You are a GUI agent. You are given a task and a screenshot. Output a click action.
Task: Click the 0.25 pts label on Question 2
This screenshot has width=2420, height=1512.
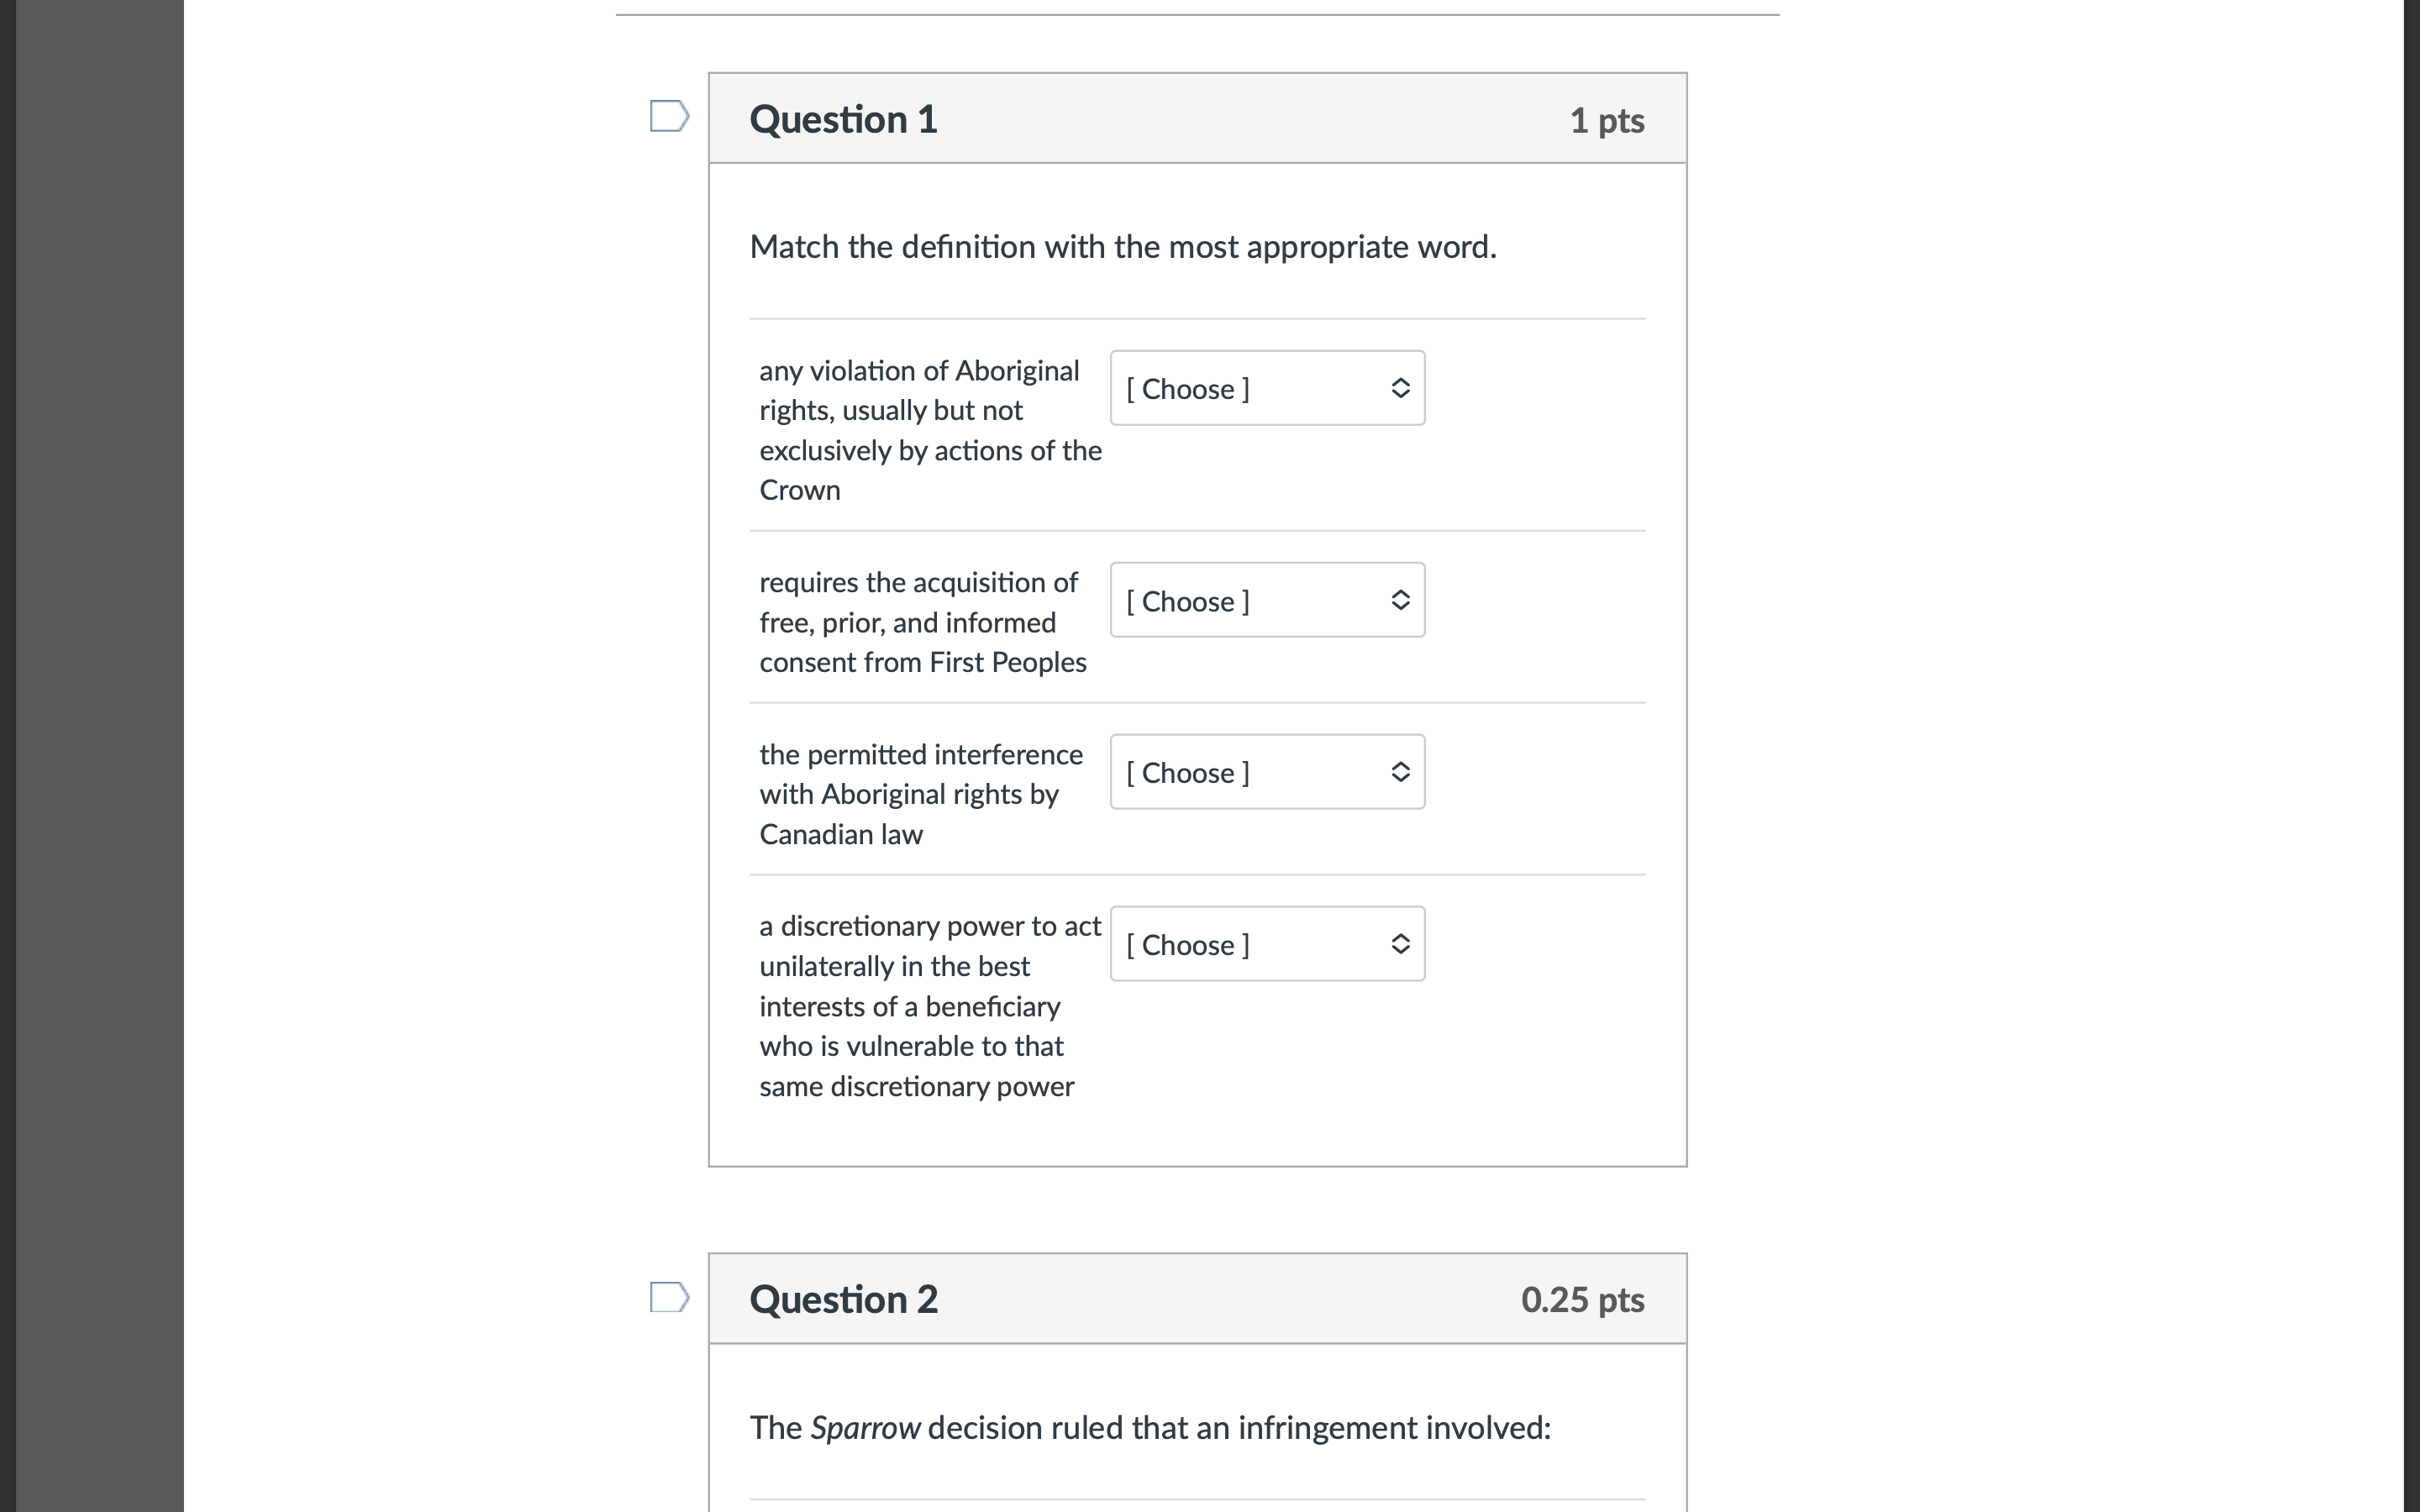(1581, 1298)
